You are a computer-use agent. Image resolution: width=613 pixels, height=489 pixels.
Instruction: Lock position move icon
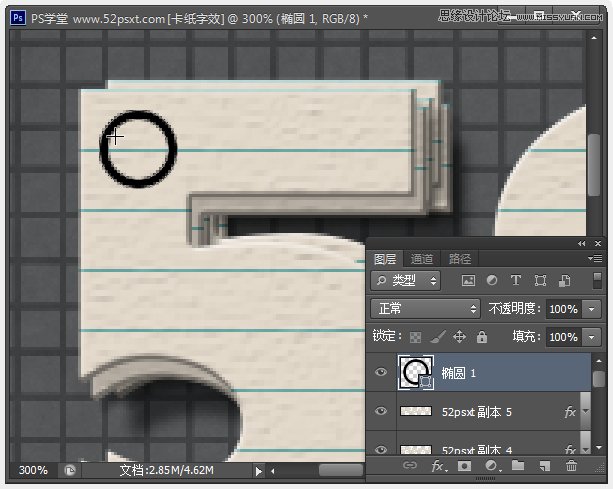tap(459, 337)
